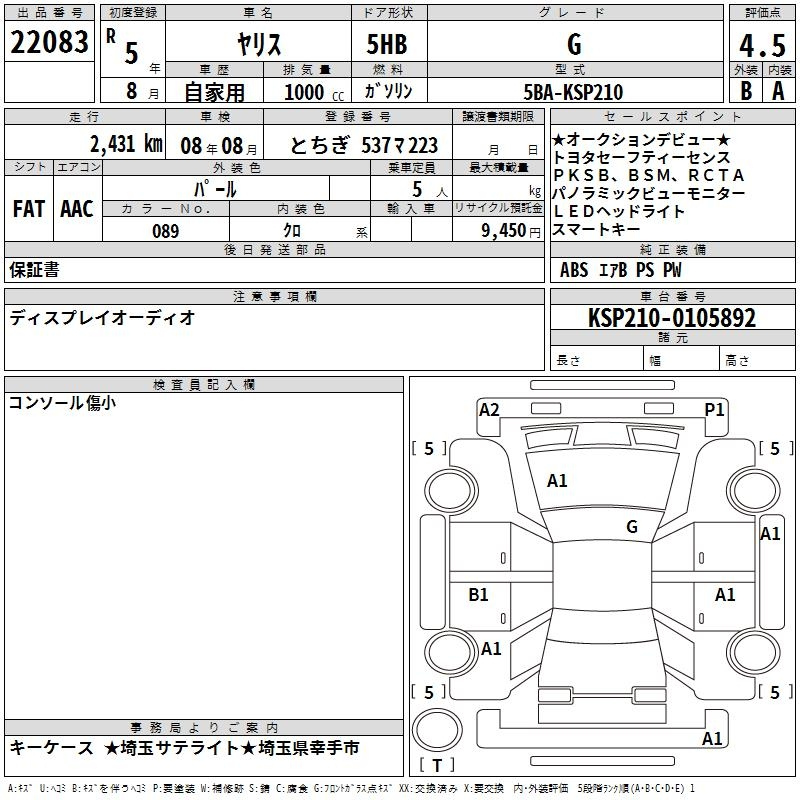800x800 pixels.
Task: Select the リサイクル預託金 header
Action: (498, 208)
